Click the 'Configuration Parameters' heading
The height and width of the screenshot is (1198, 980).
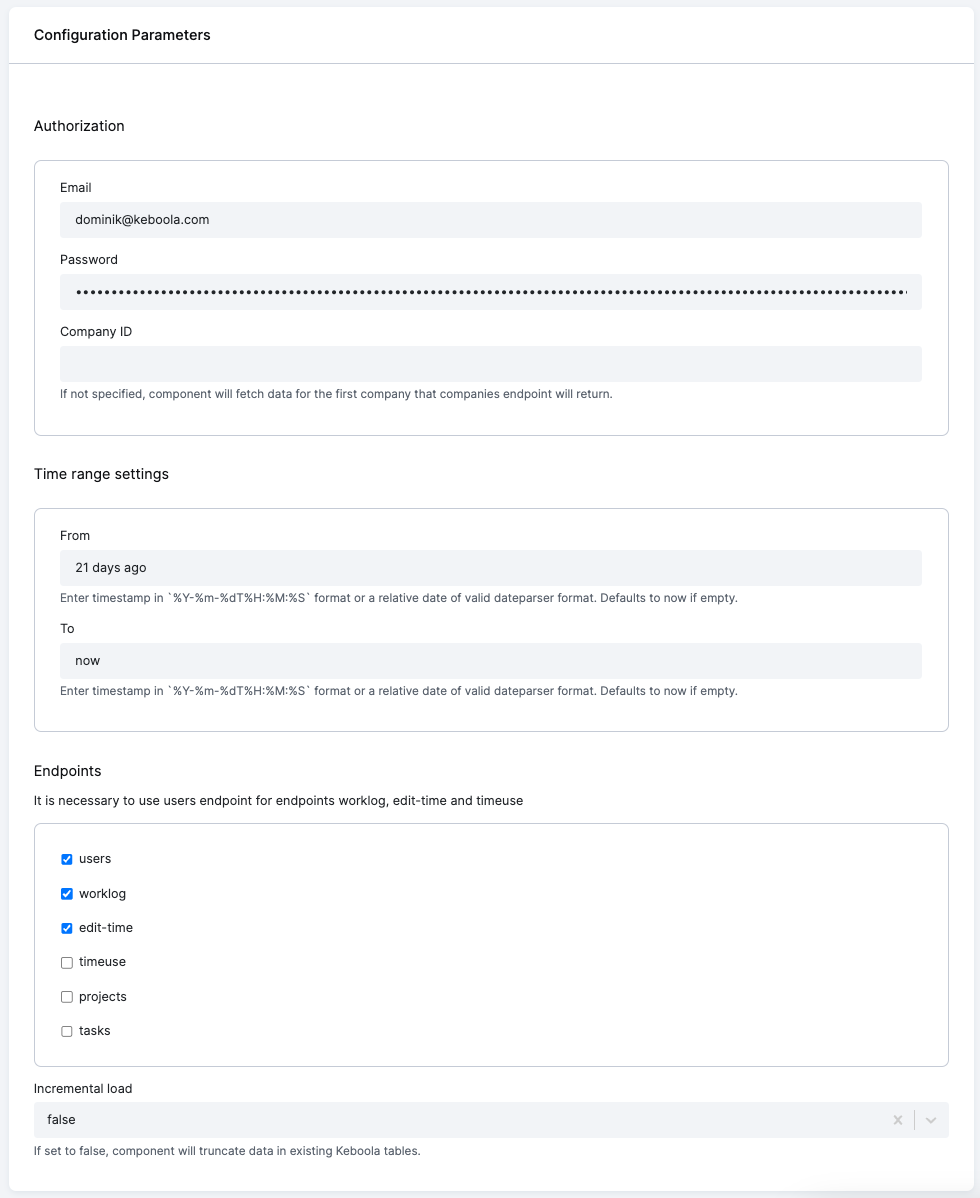pyautogui.click(x=122, y=35)
